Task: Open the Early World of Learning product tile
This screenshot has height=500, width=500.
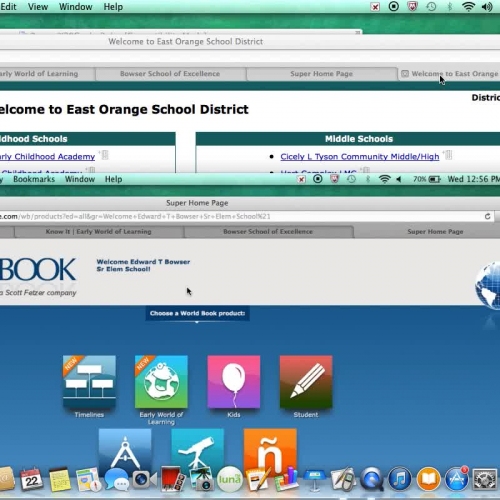Action: click(x=161, y=382)
